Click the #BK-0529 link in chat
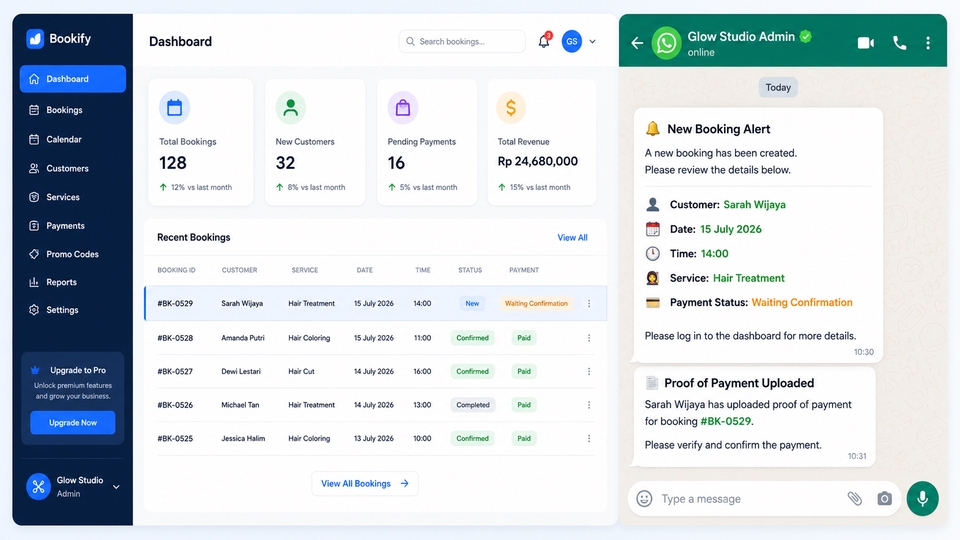The image size is (960, 540). pyautogui.click(x=726, y=422)
